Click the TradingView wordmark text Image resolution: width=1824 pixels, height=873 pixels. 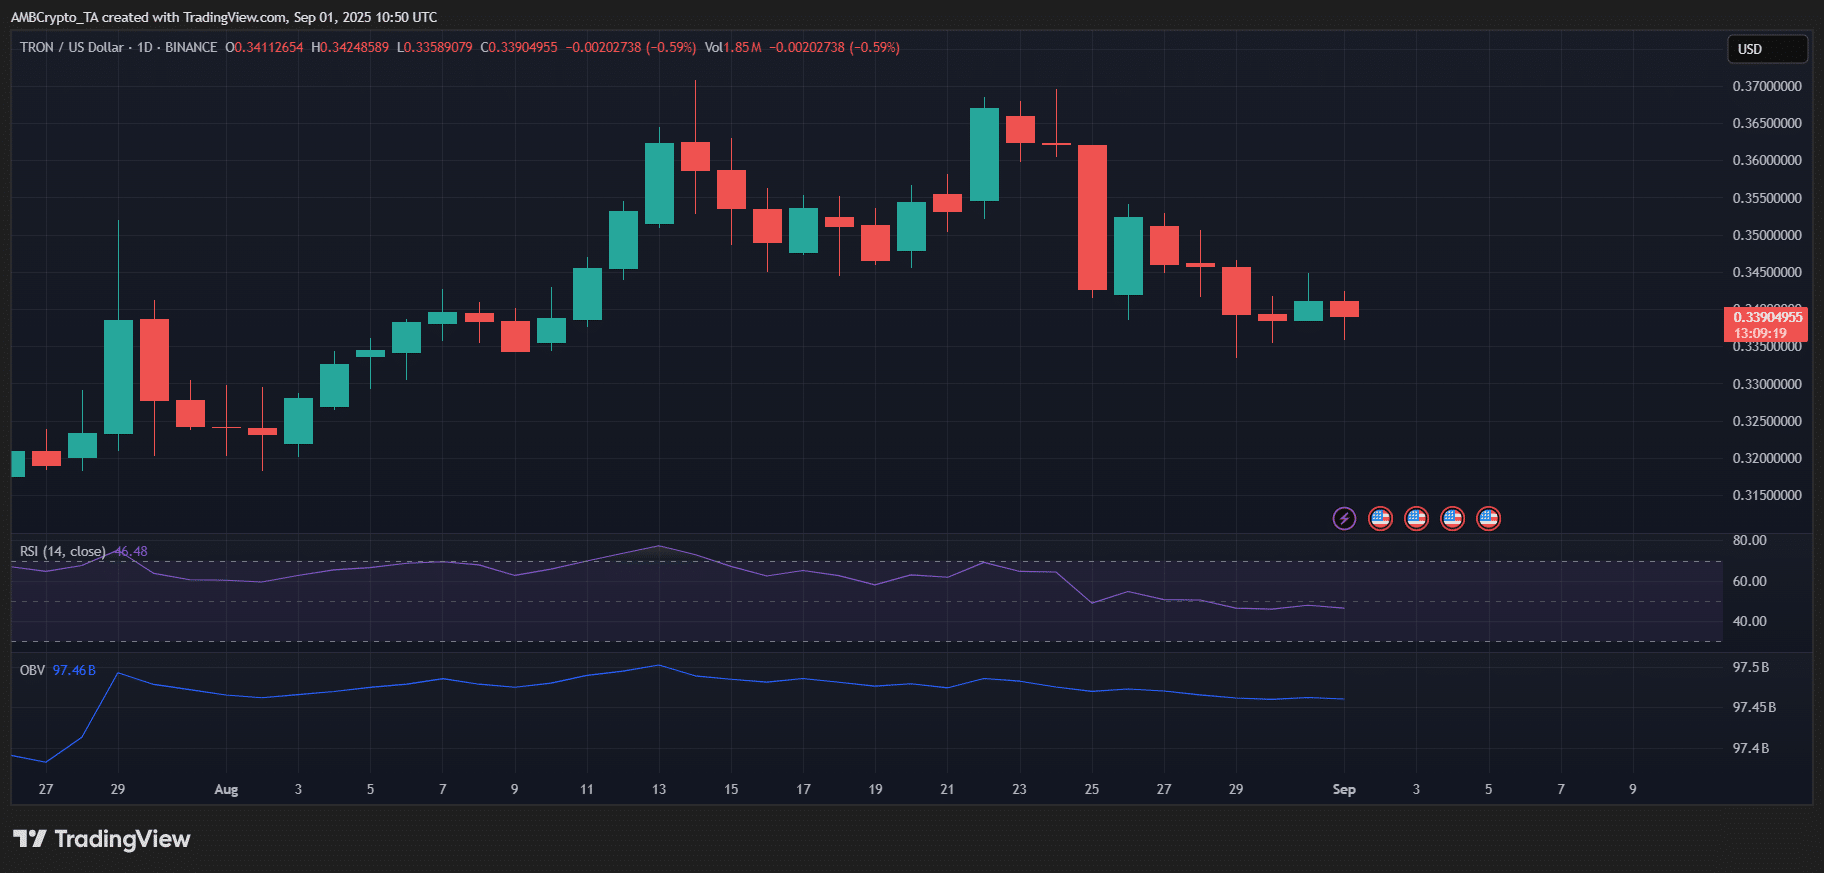[122, 839]
